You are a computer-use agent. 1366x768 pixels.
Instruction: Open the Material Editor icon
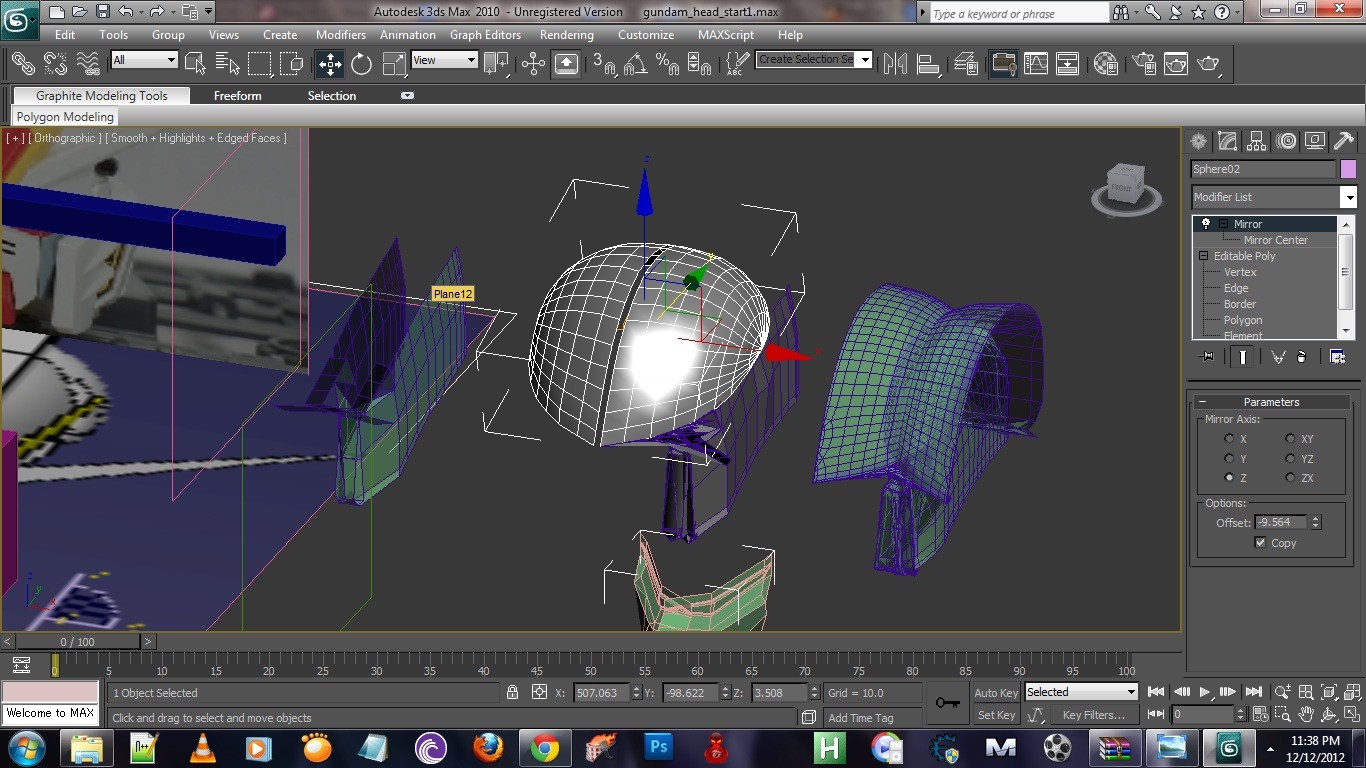pyautogui.click(x=1106, y=64)
